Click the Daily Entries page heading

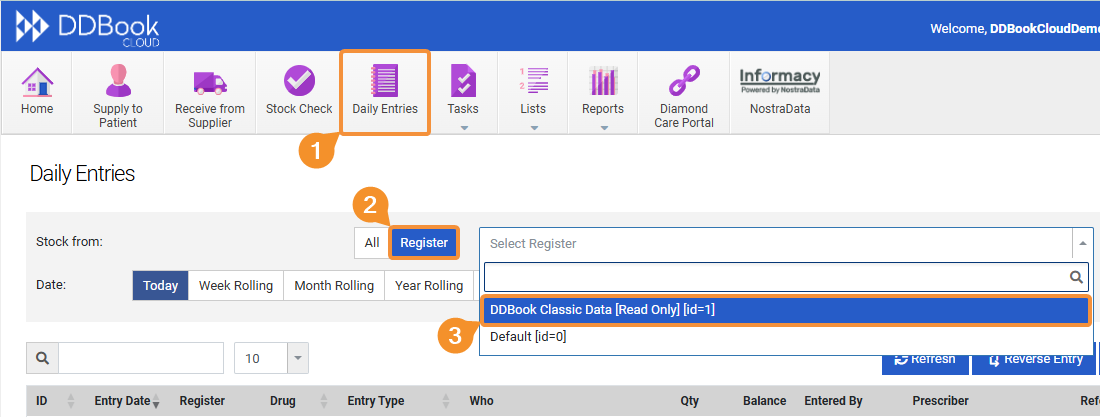82,174
